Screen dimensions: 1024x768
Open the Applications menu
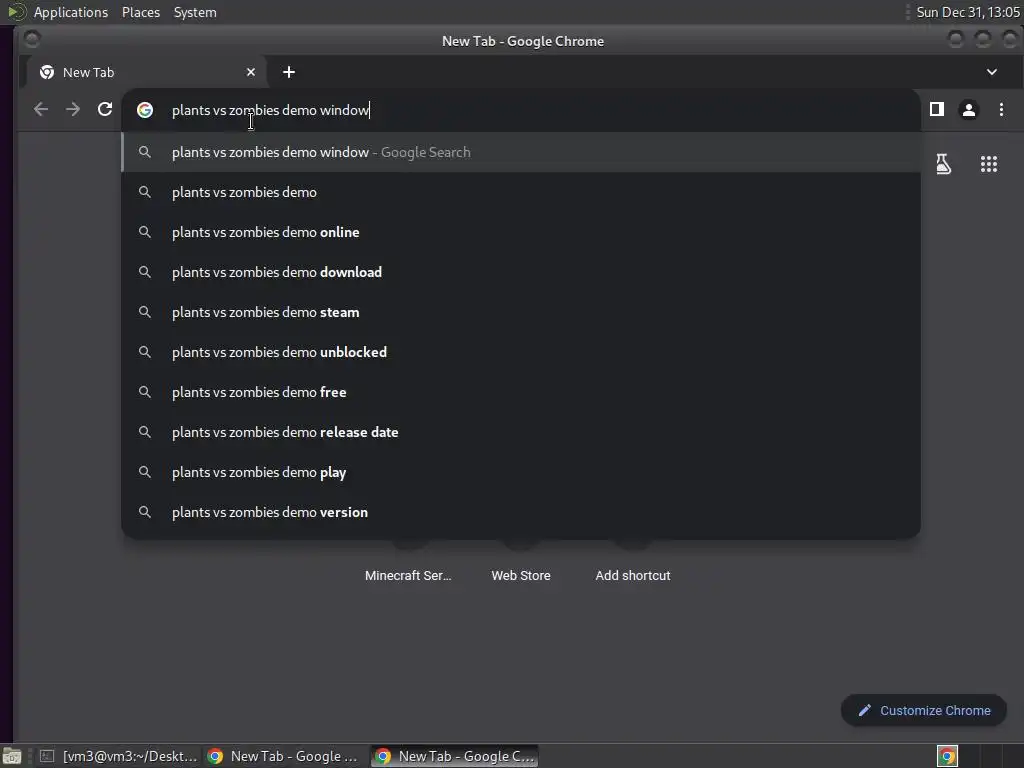point(71,12)
